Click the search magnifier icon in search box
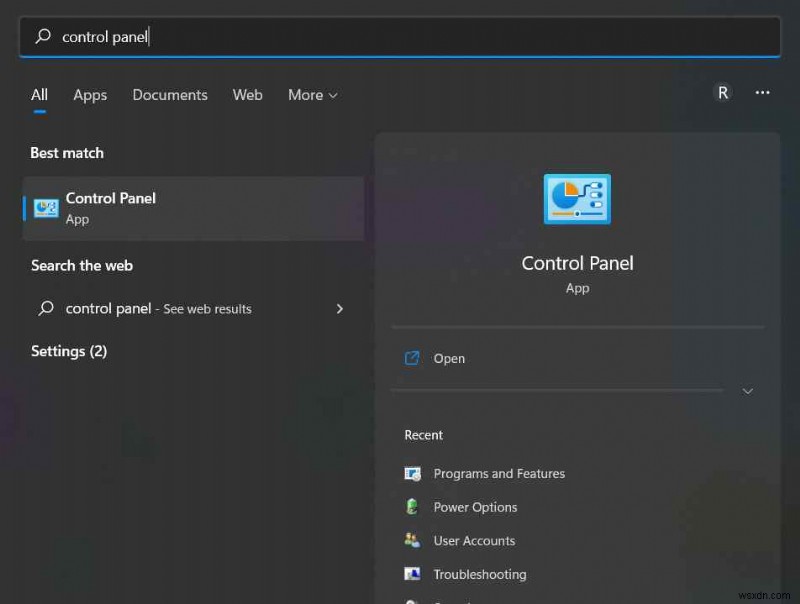Viewport: 800px width, 604px height. (43, 36)
